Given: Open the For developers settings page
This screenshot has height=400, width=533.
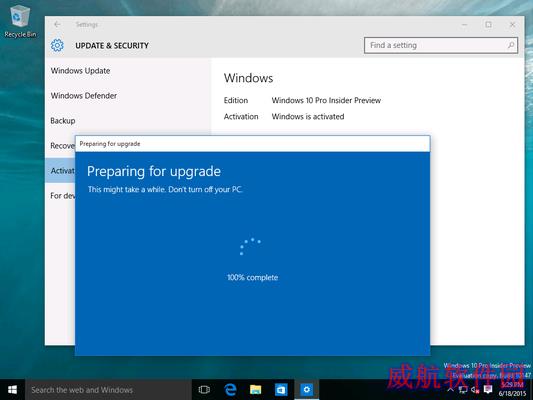Looking at the screenshot, I should pos(63,196).
